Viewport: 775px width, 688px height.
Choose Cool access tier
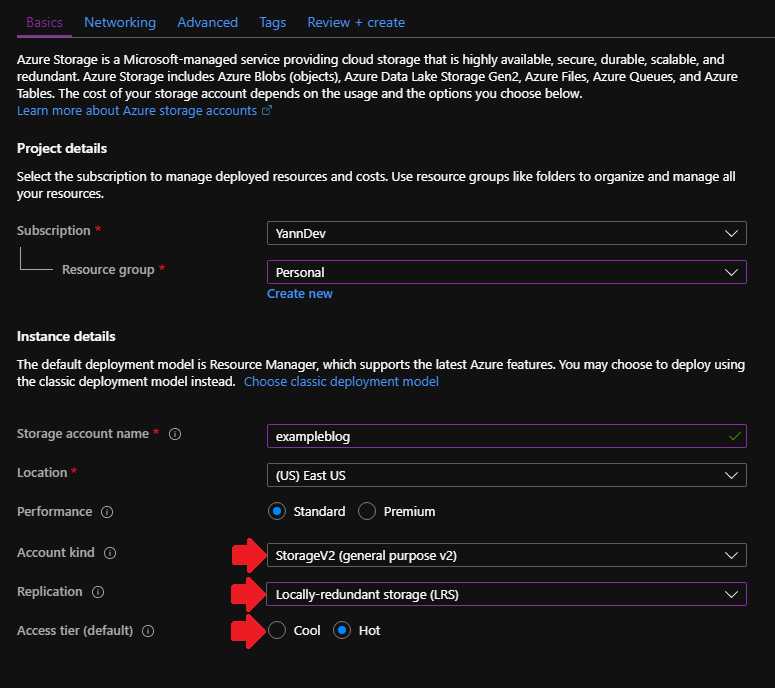tap(277, 631)
